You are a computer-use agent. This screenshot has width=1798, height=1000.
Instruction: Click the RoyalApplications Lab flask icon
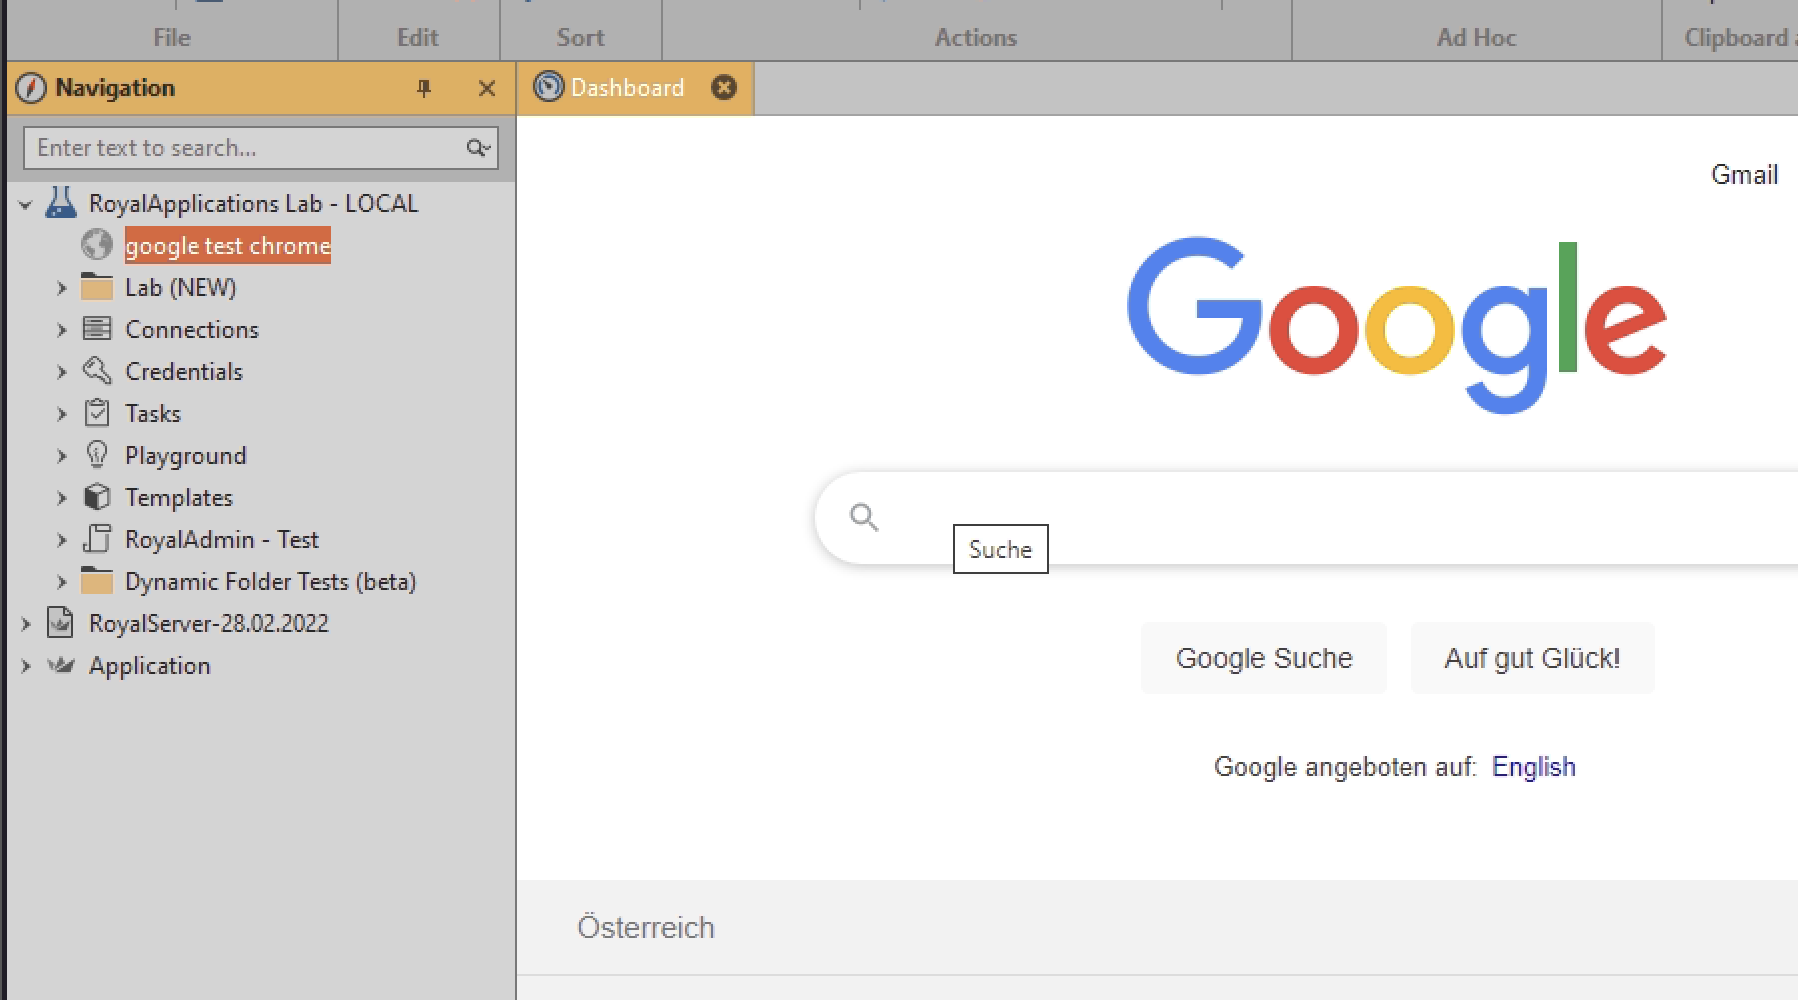tap(61, 203)
